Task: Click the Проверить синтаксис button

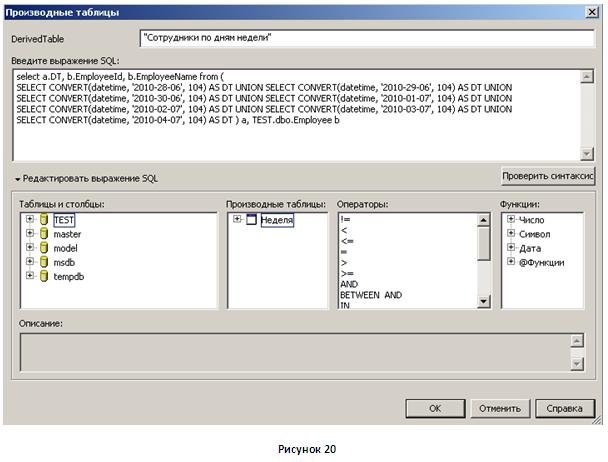Action: pos(548,176)
